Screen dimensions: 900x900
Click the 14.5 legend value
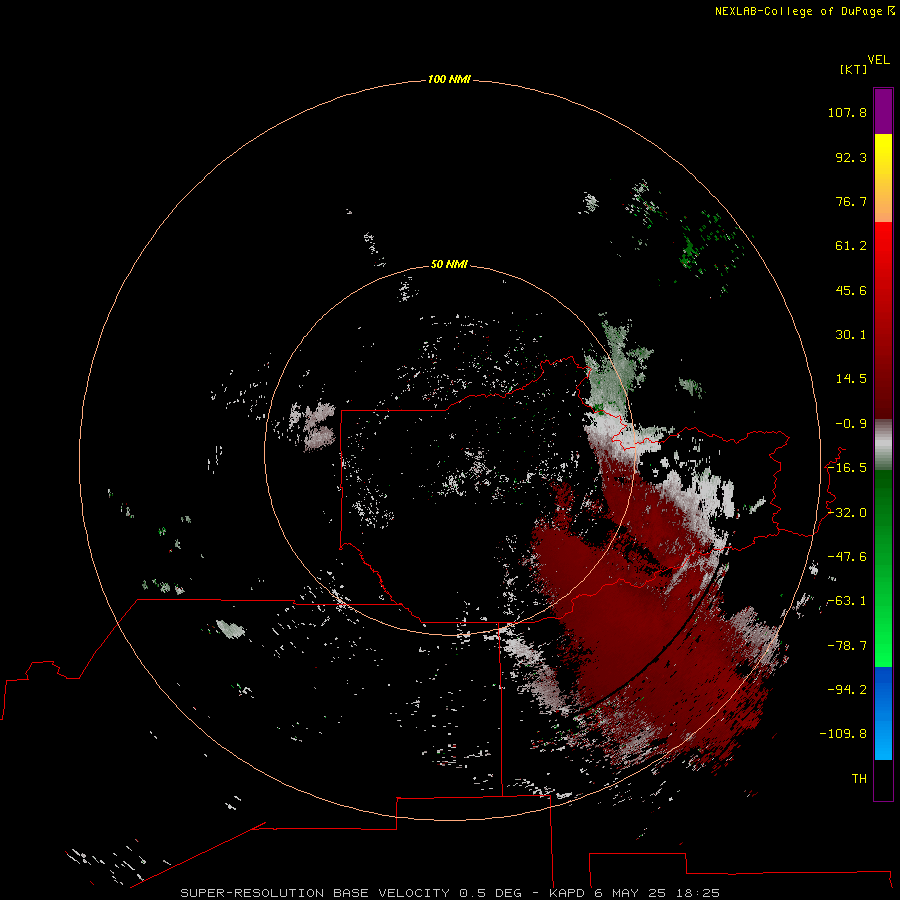click(851, 379)
